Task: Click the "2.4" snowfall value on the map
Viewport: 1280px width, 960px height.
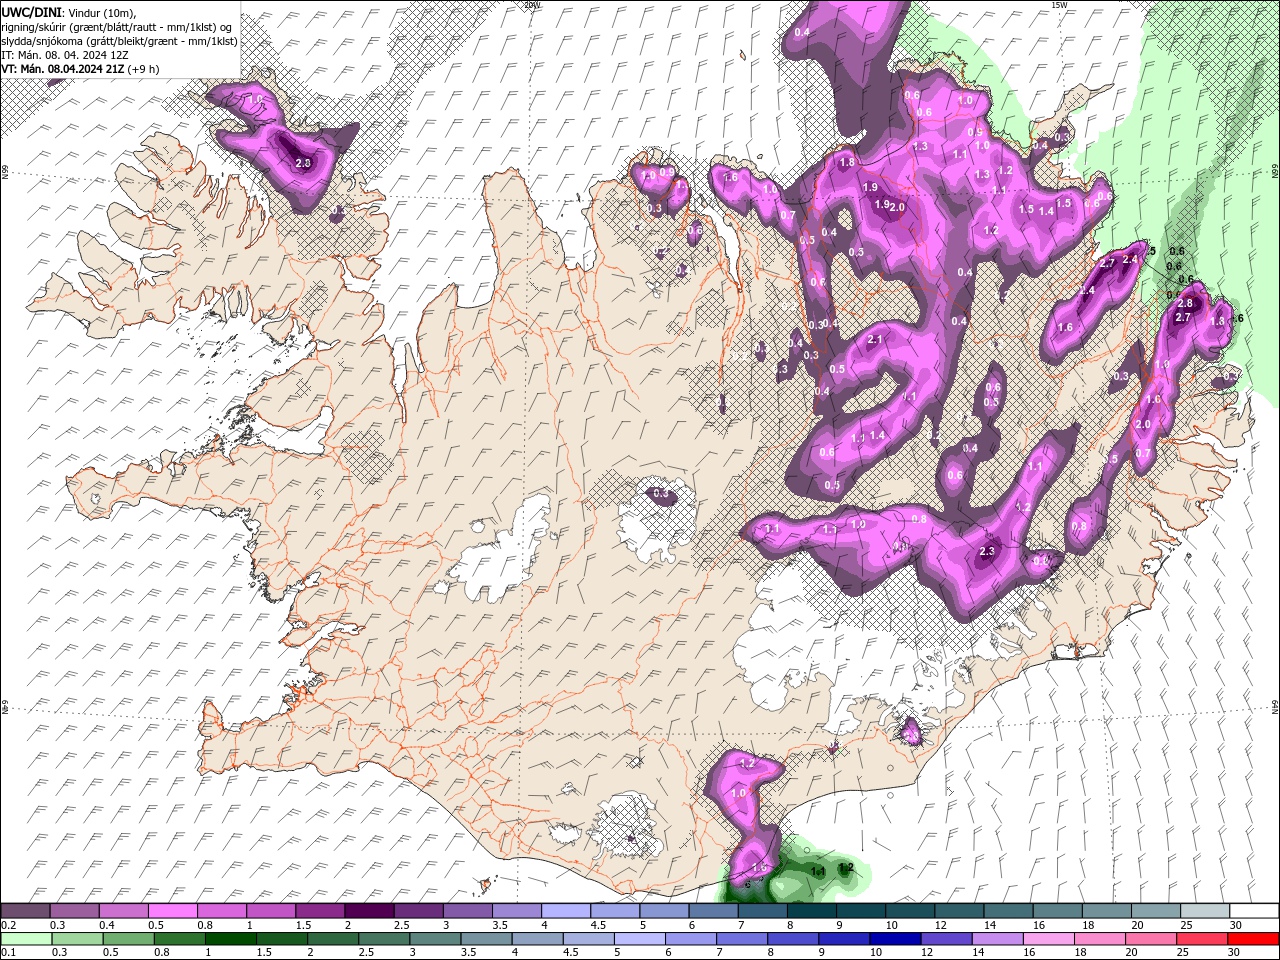Action: 1131,259
